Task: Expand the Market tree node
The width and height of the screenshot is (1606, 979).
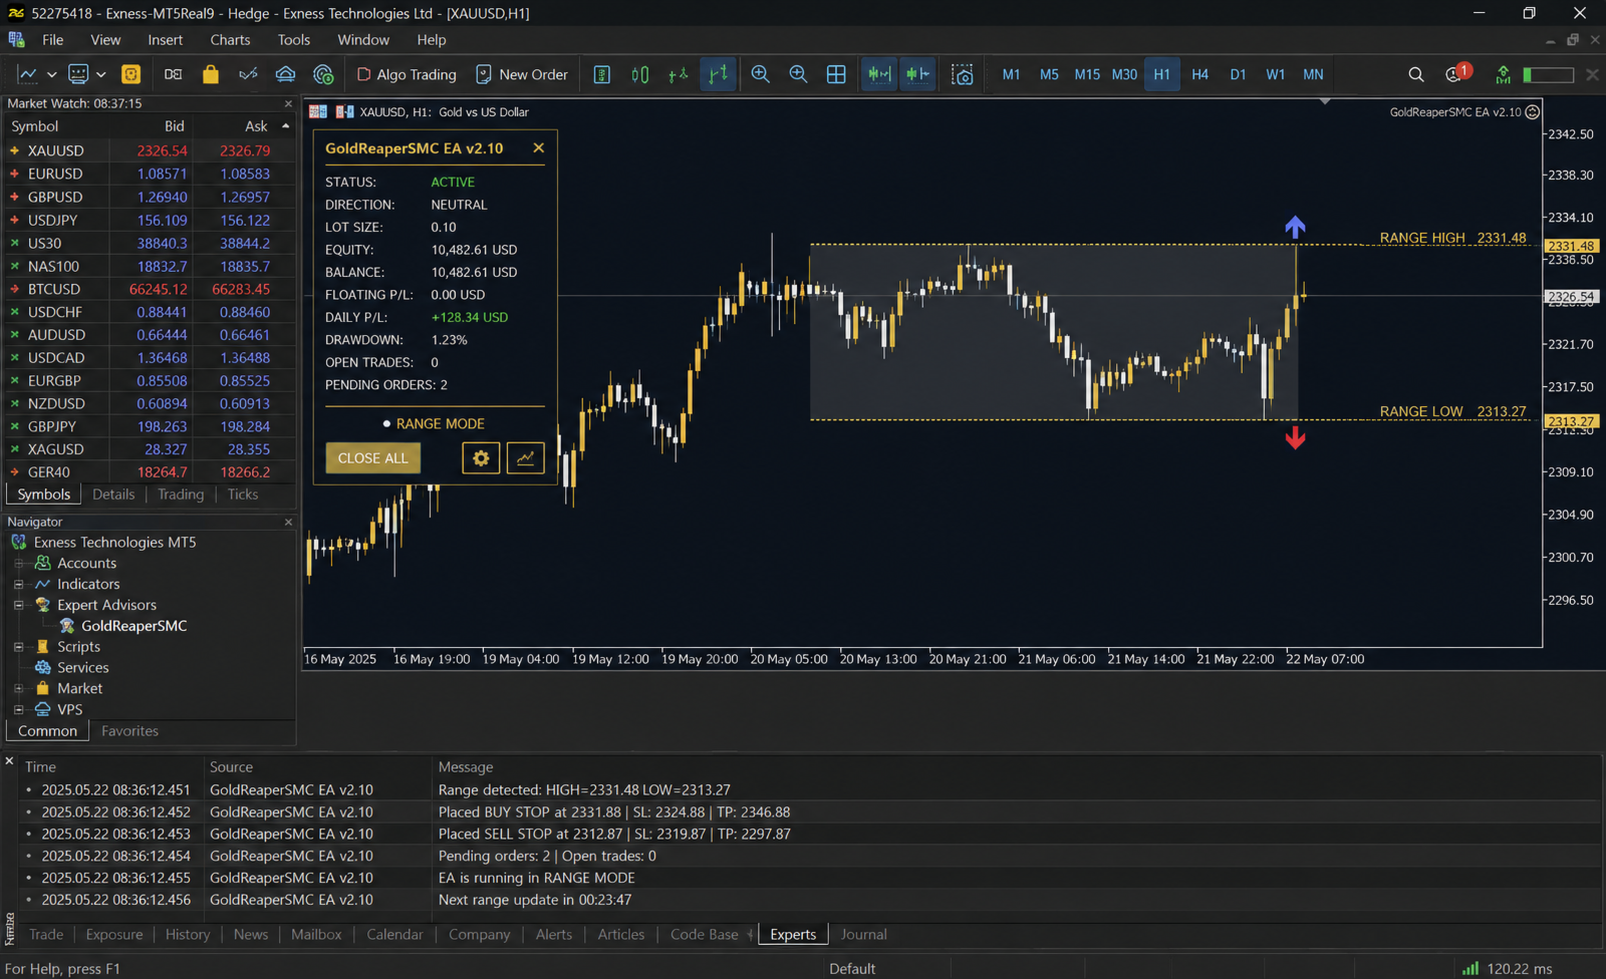Action: (x=19, y=689)
